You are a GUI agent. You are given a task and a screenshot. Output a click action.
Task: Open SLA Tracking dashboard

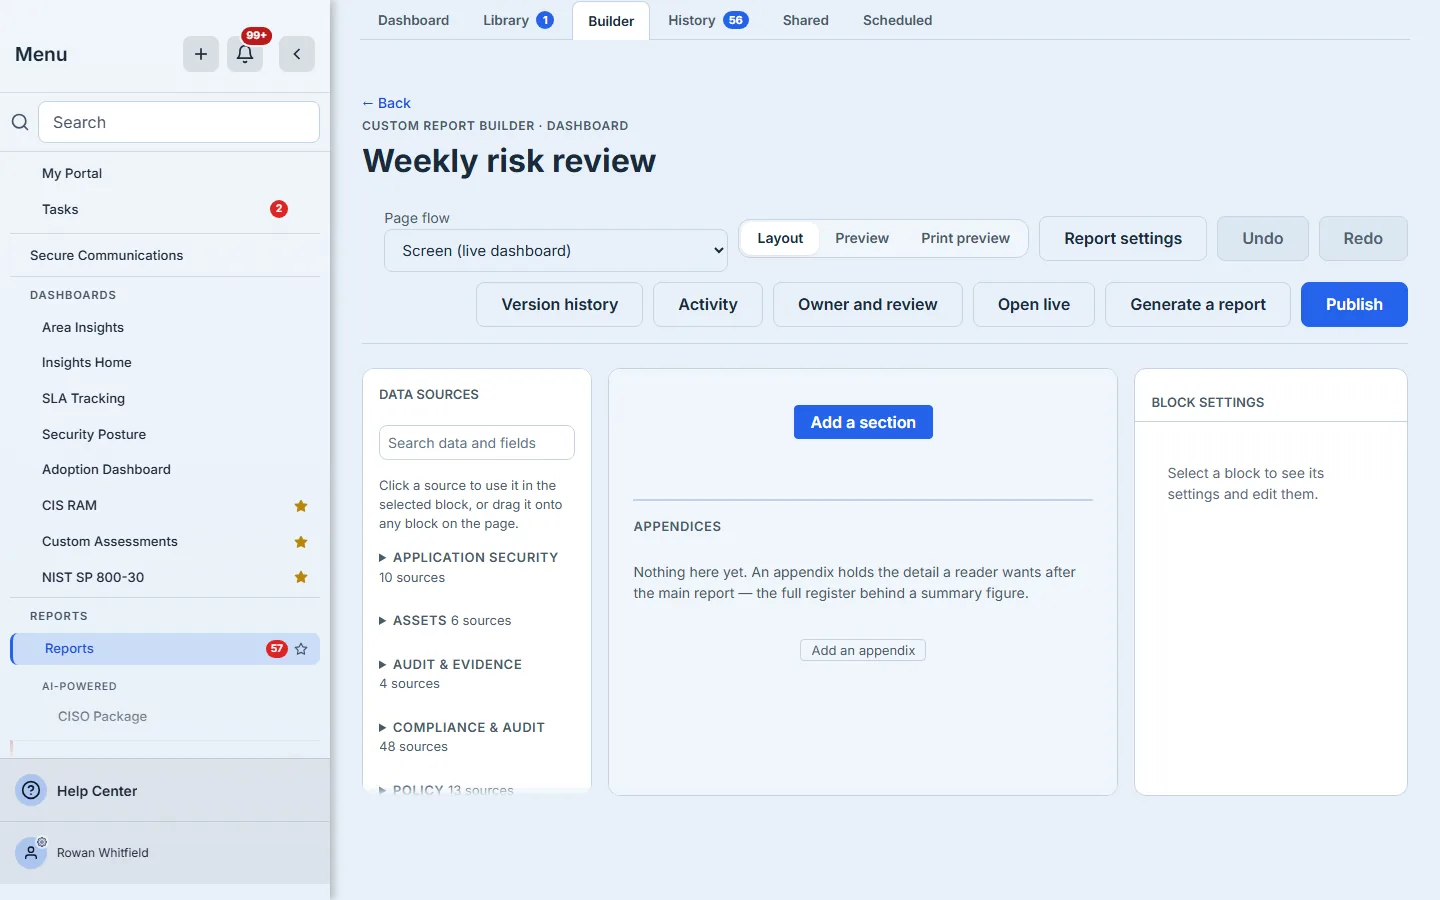point(165,398)
